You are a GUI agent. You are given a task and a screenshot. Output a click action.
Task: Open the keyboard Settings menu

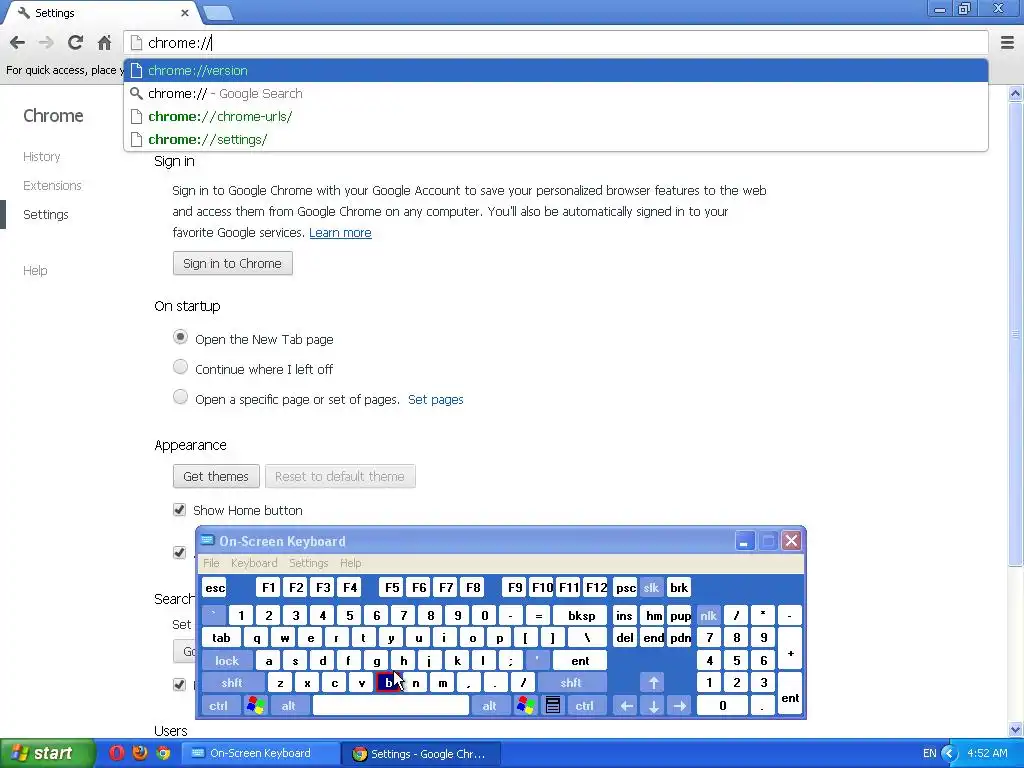(x=308, y=563)
